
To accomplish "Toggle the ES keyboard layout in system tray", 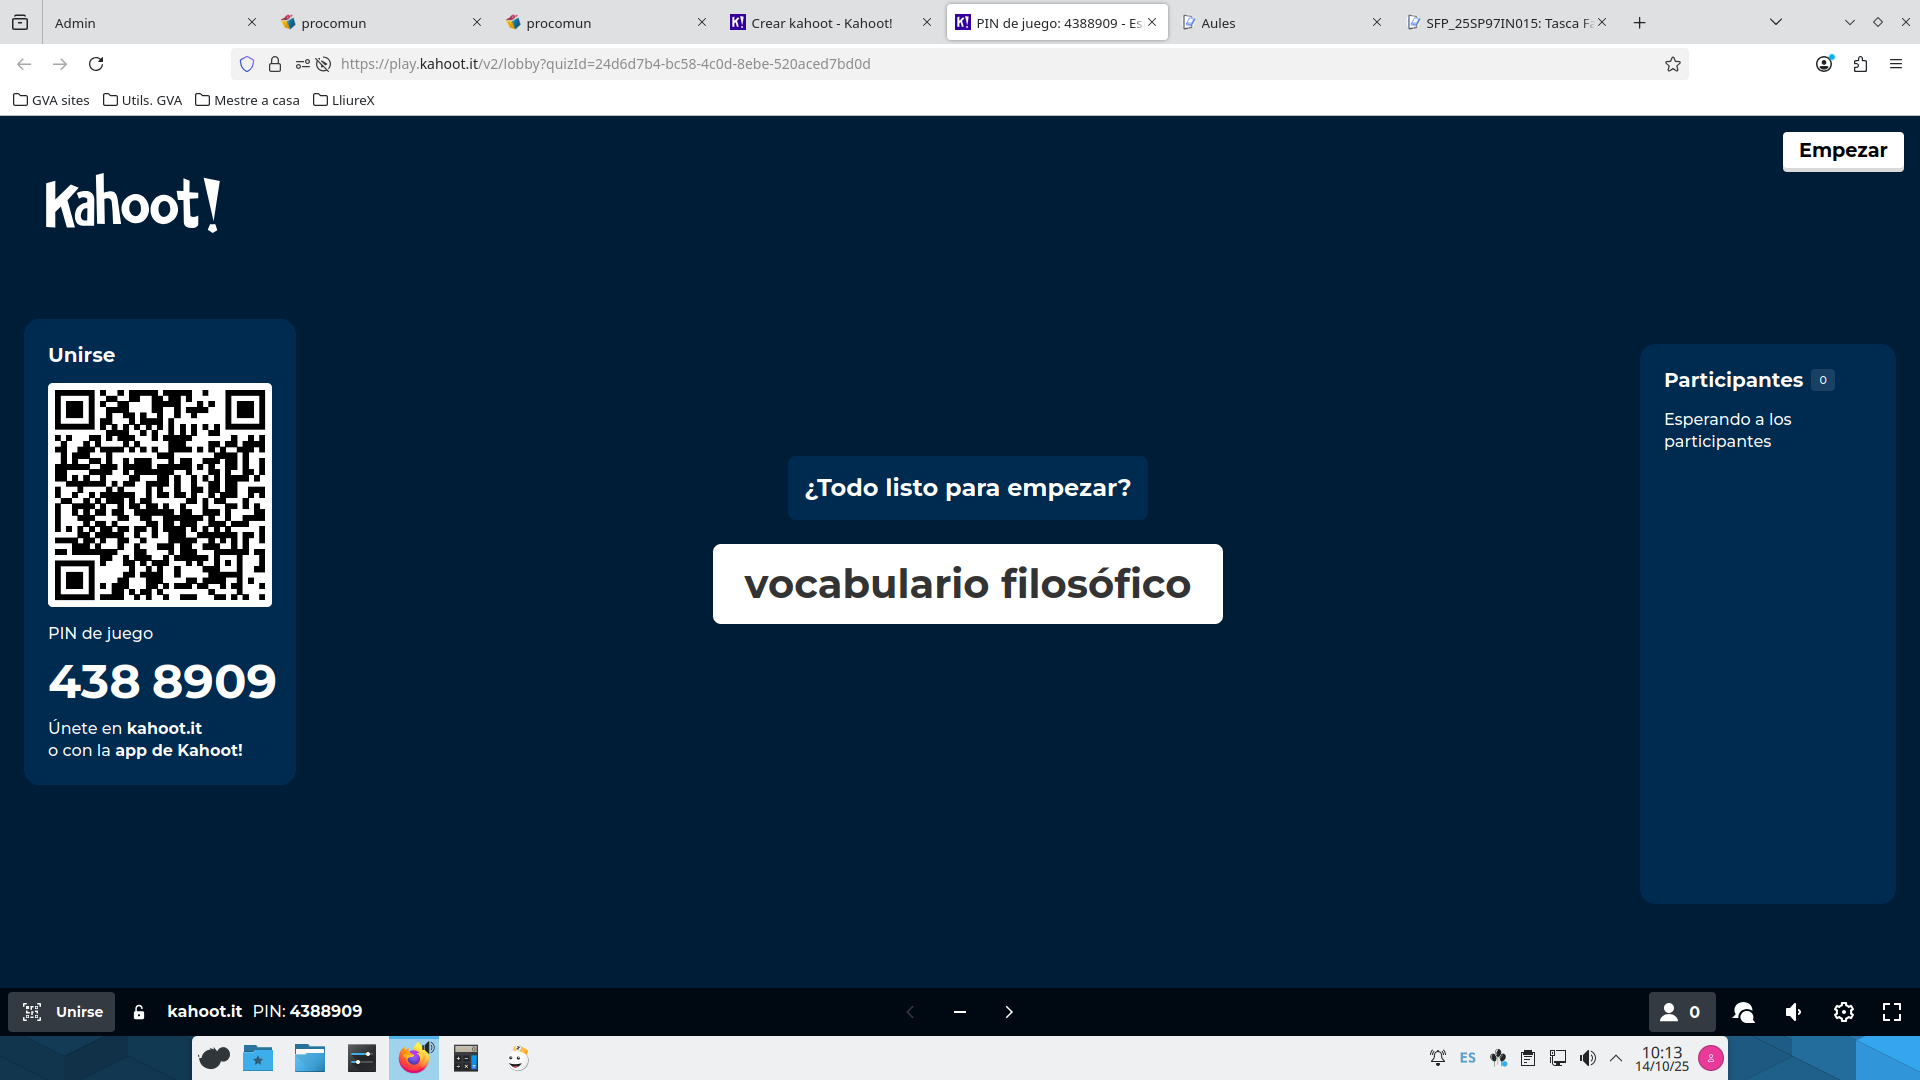I will pos(1467,1058).
